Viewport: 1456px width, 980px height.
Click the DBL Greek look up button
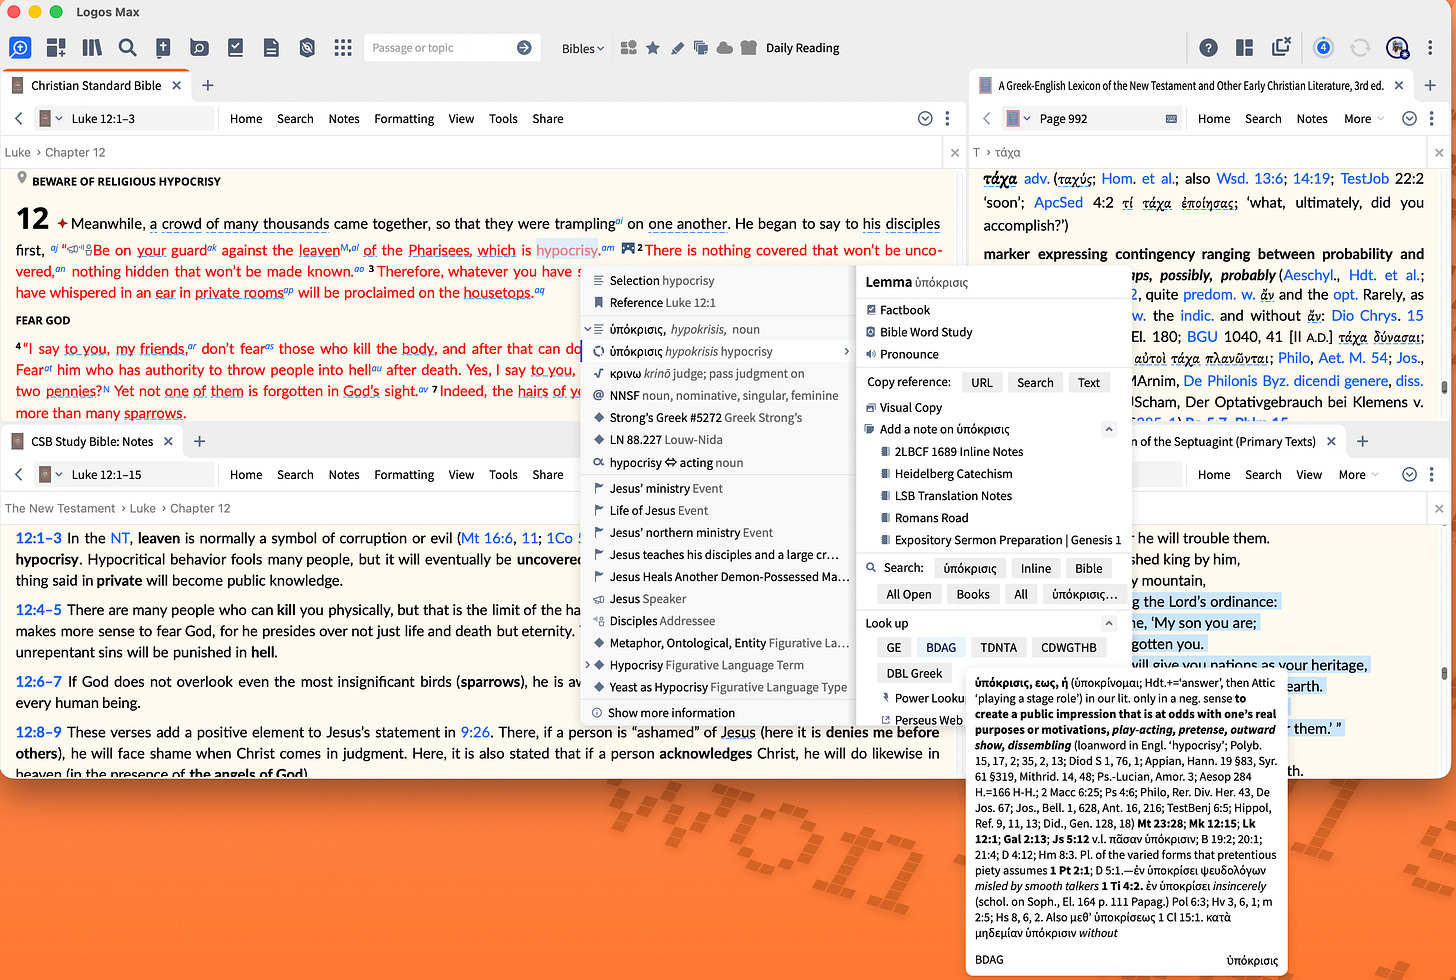[x=914, y=673]
